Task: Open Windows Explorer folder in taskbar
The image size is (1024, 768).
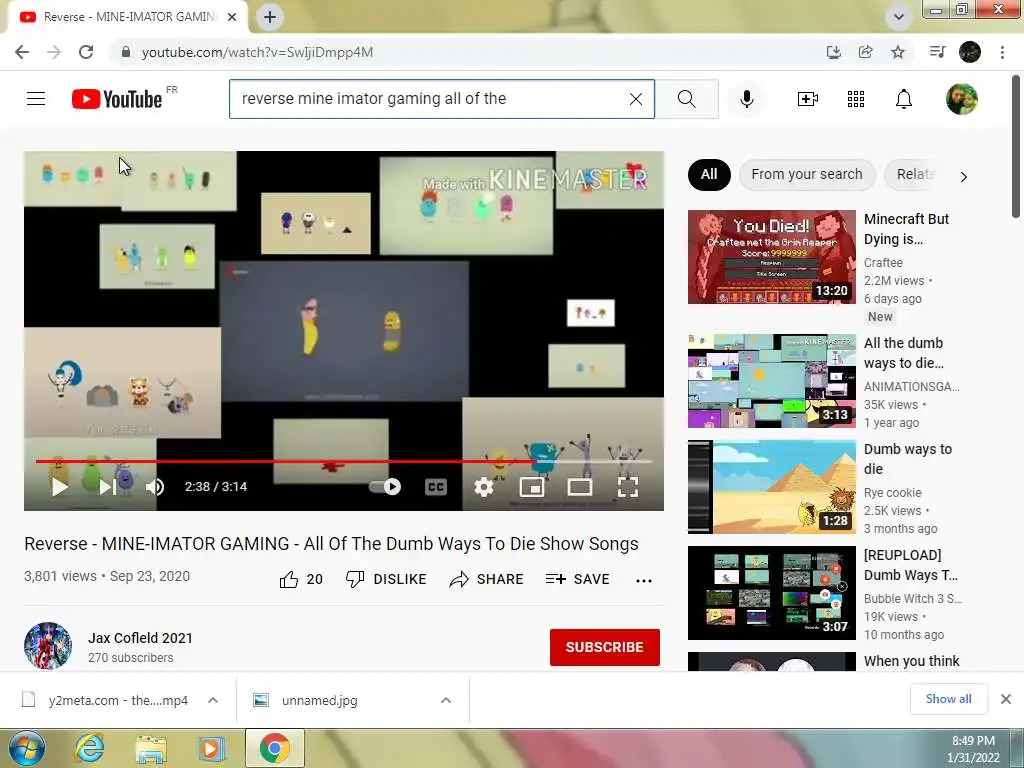Action: pyautogui.click(x=150, y=748)
